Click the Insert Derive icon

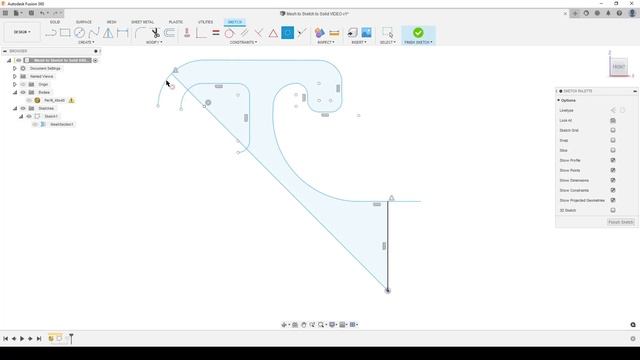click(352, 33)
